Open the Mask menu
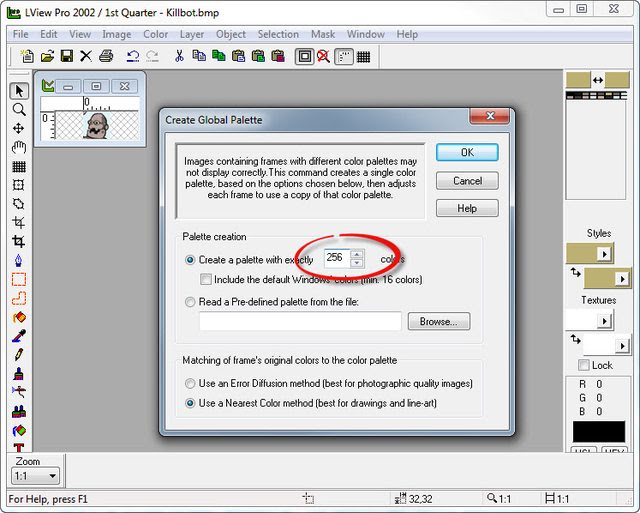The image size is (640, 513). tap(323, 34)
